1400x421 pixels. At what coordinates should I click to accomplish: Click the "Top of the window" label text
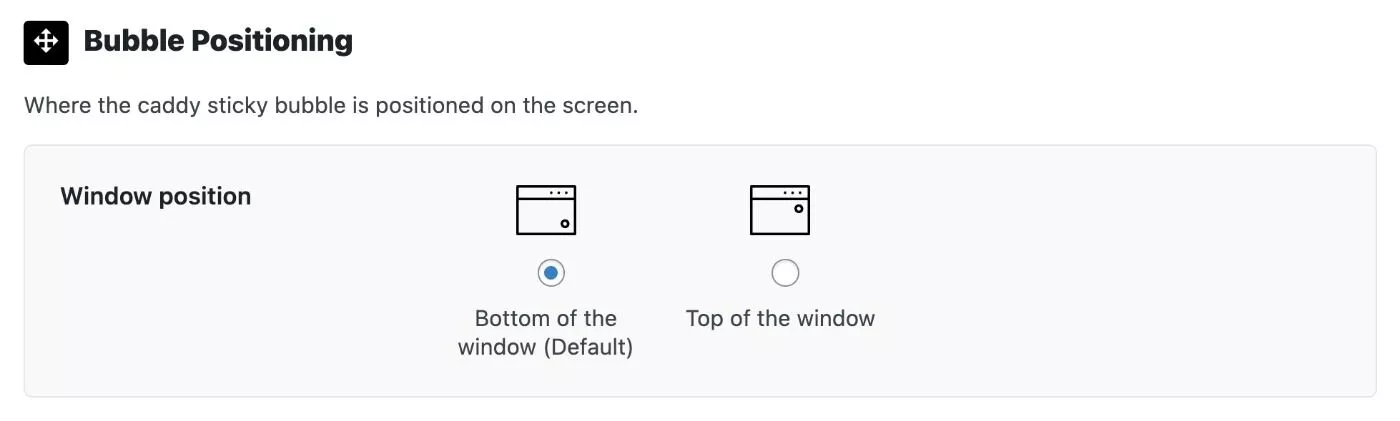[x=780, y=319]
